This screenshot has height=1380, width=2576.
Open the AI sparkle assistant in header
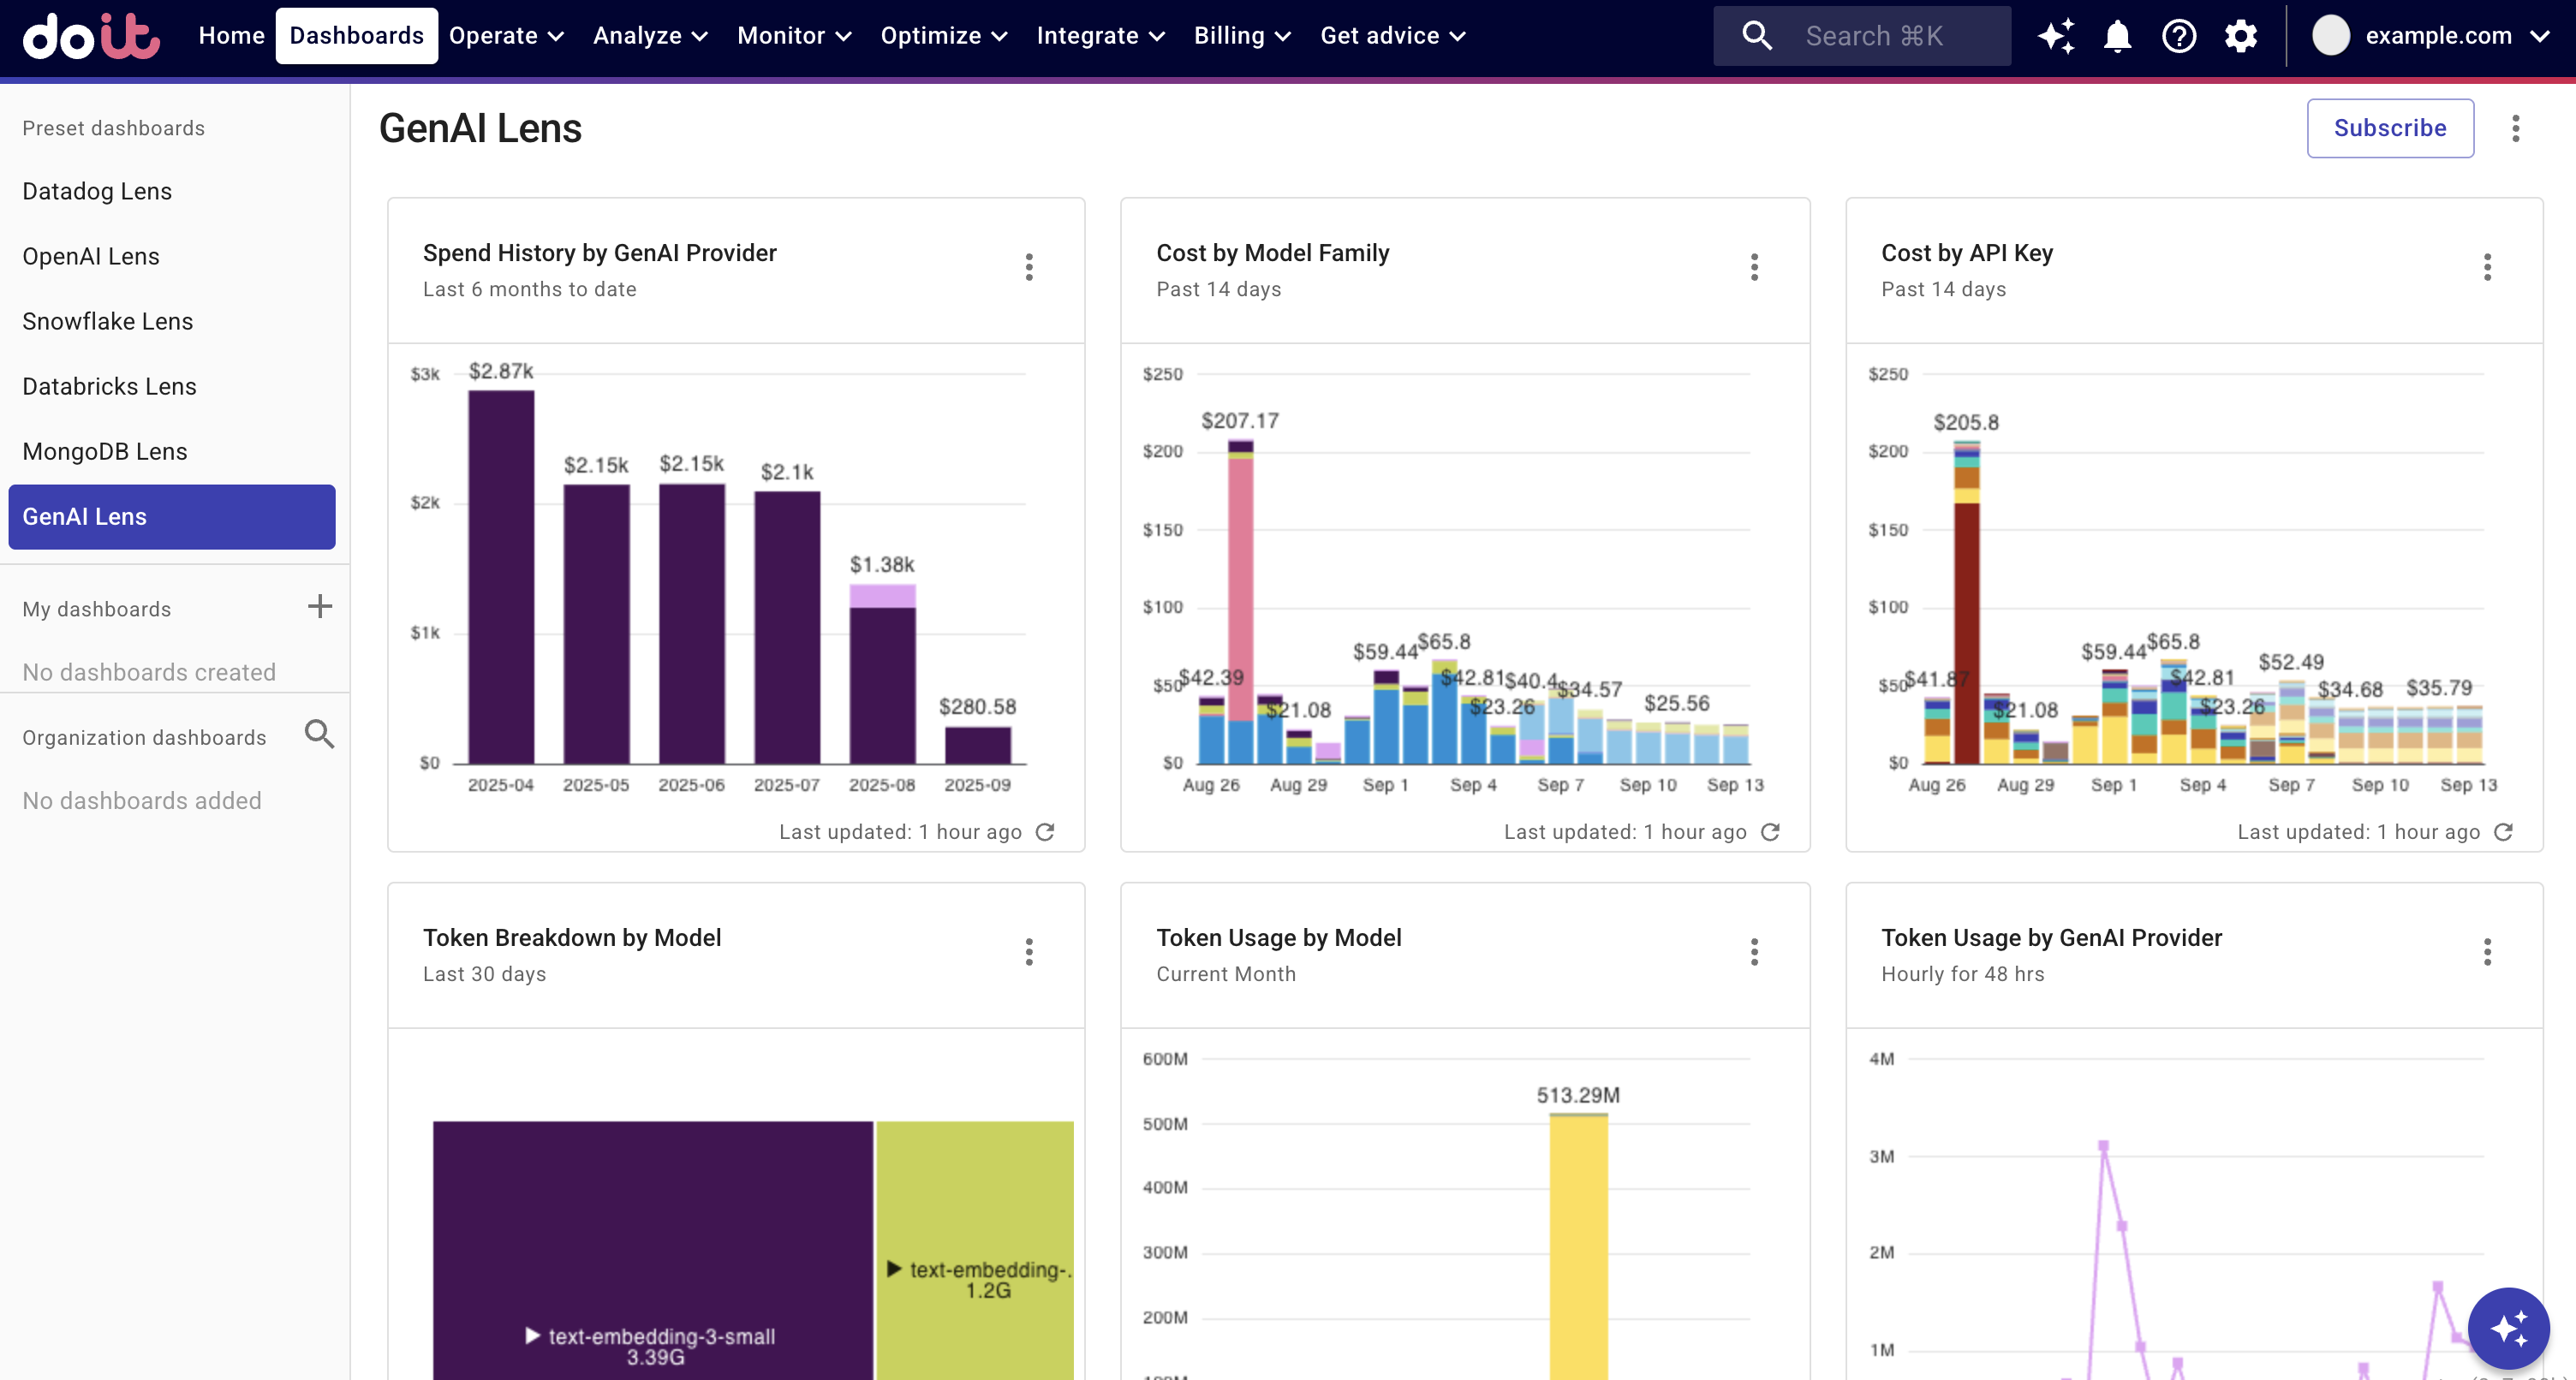pos(2056,36)
